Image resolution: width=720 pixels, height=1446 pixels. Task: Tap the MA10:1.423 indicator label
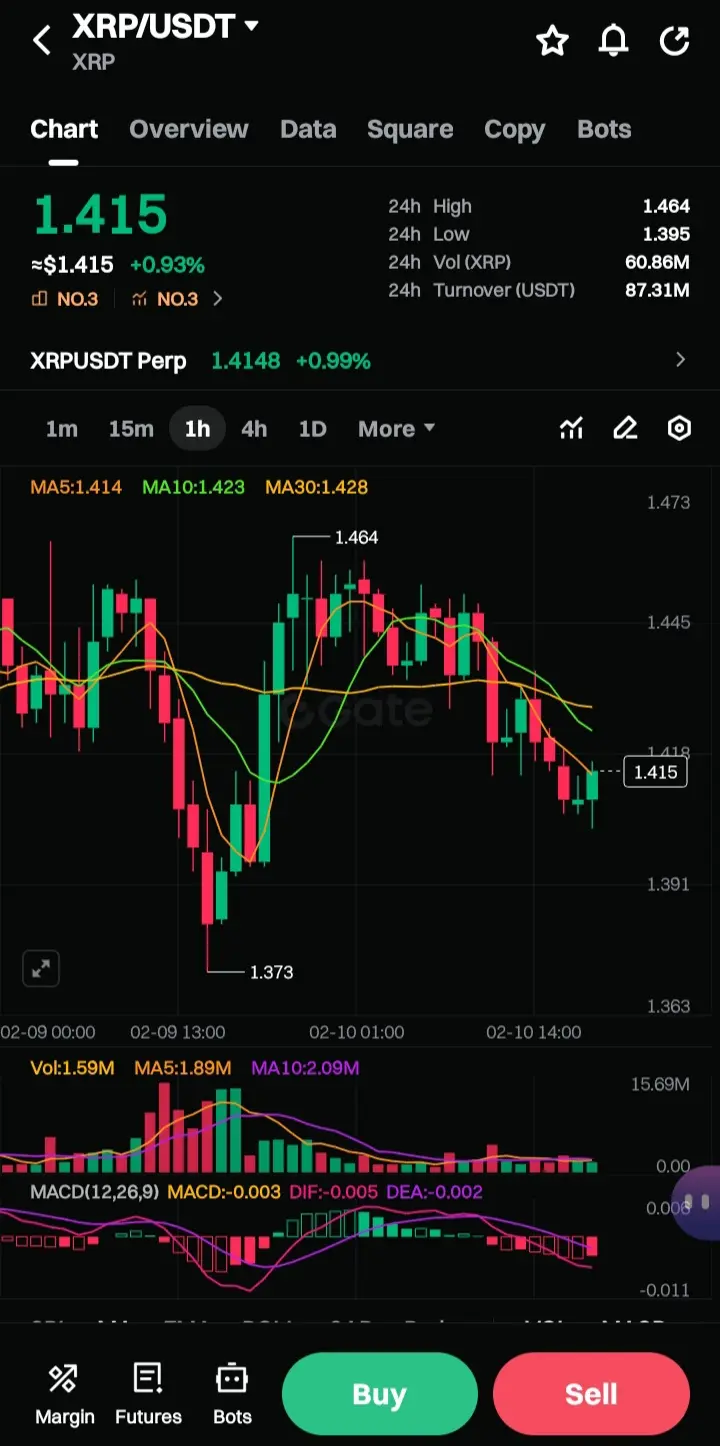click(x=193, y=487)
